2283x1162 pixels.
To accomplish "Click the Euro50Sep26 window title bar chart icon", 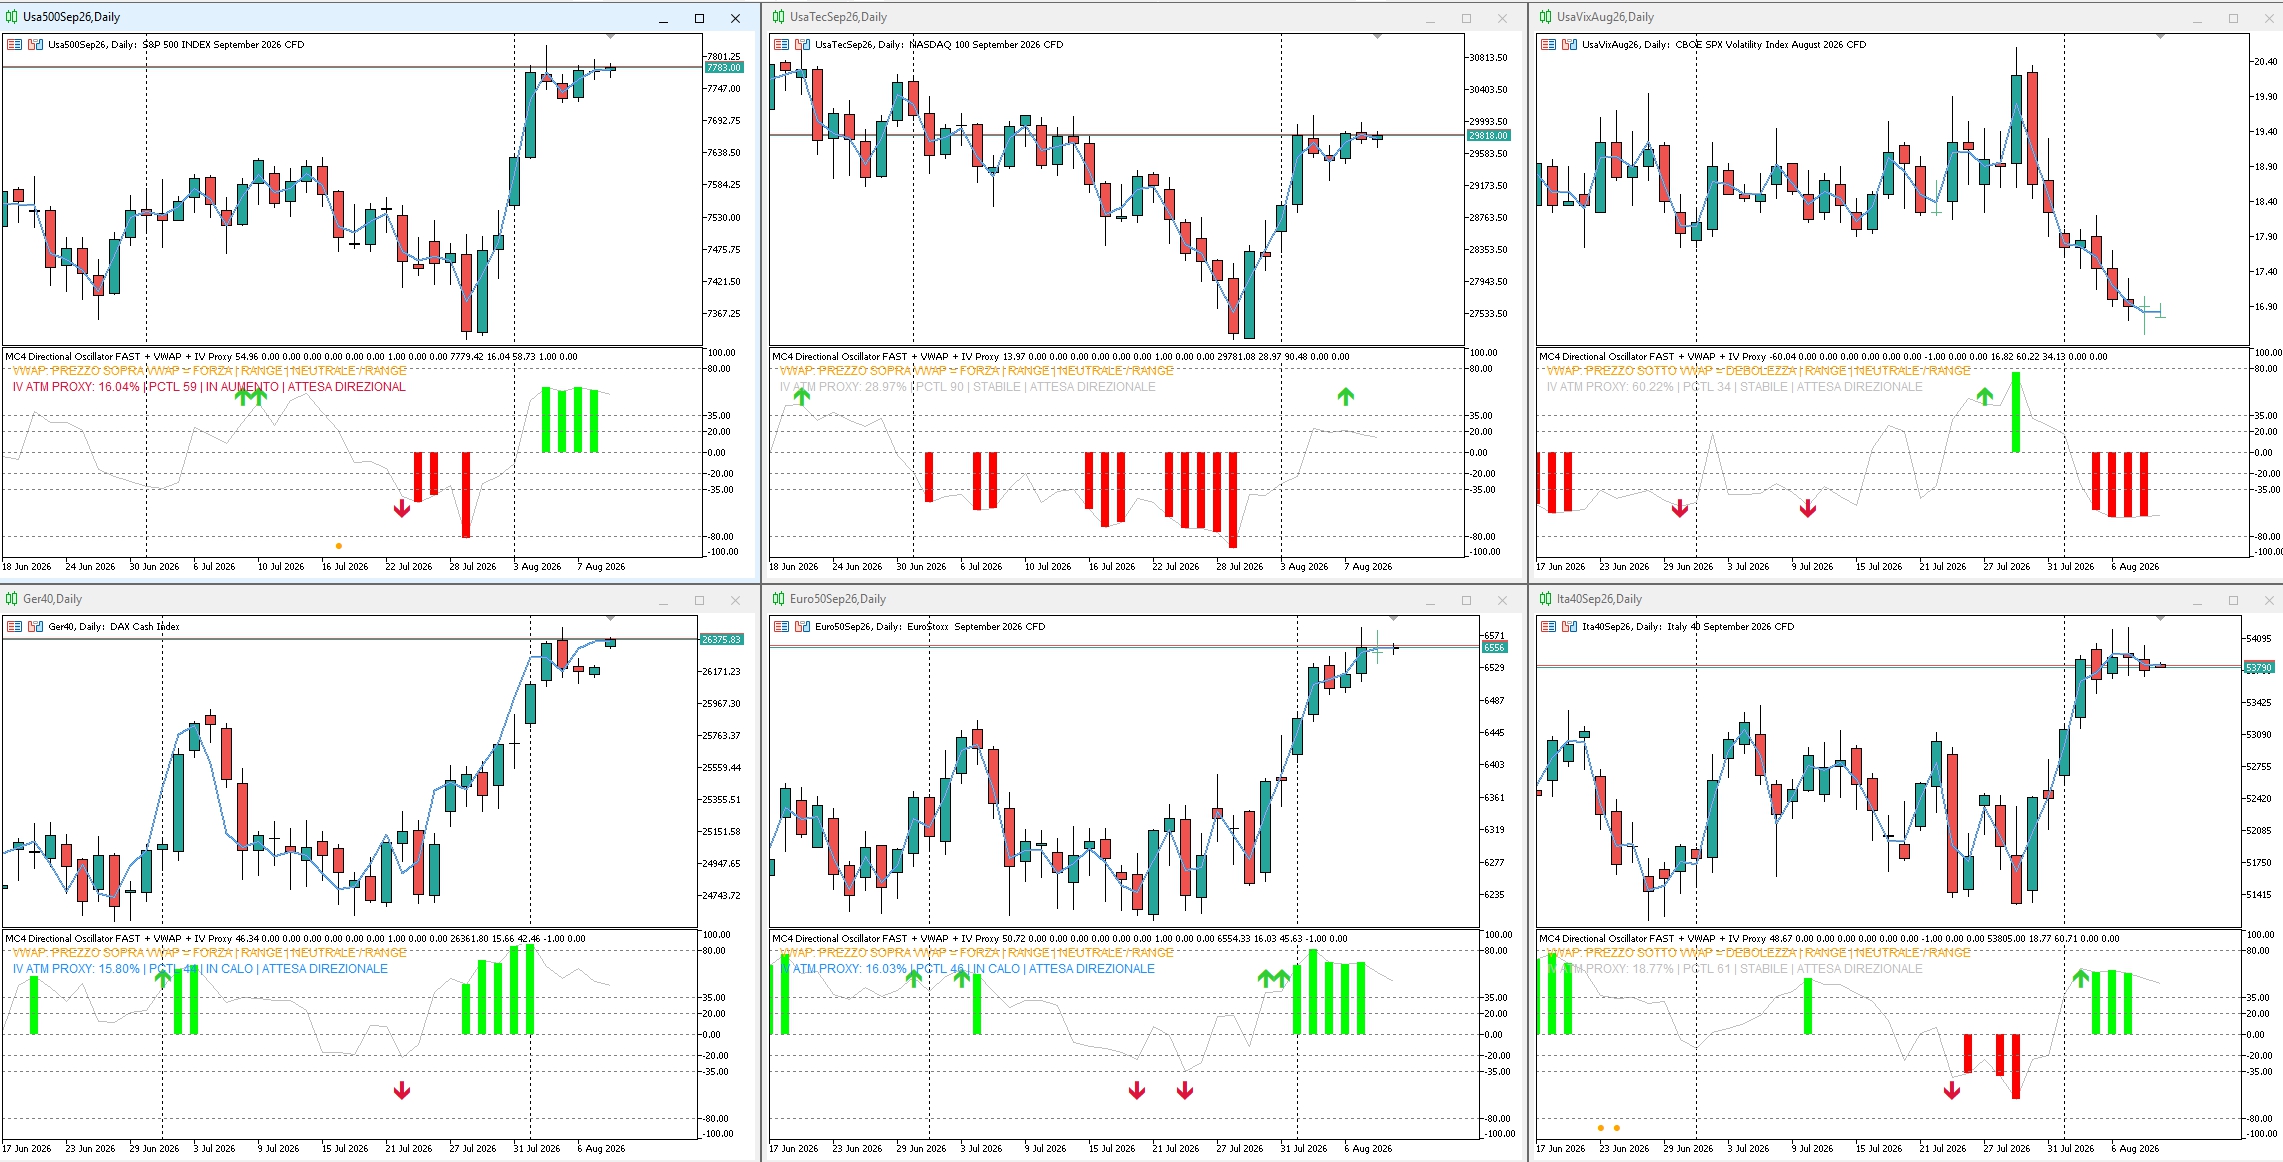I will coord(779,599).
